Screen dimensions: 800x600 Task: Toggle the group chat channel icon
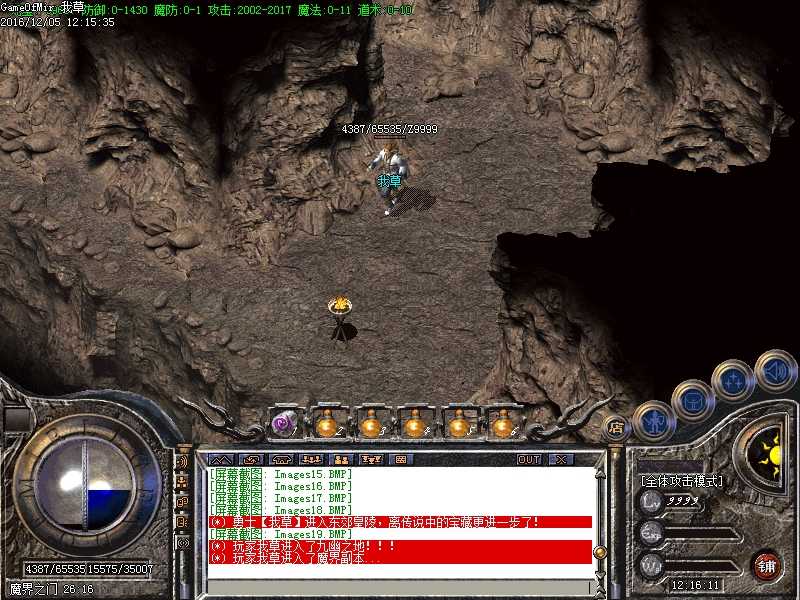click(x=183, y=482)
